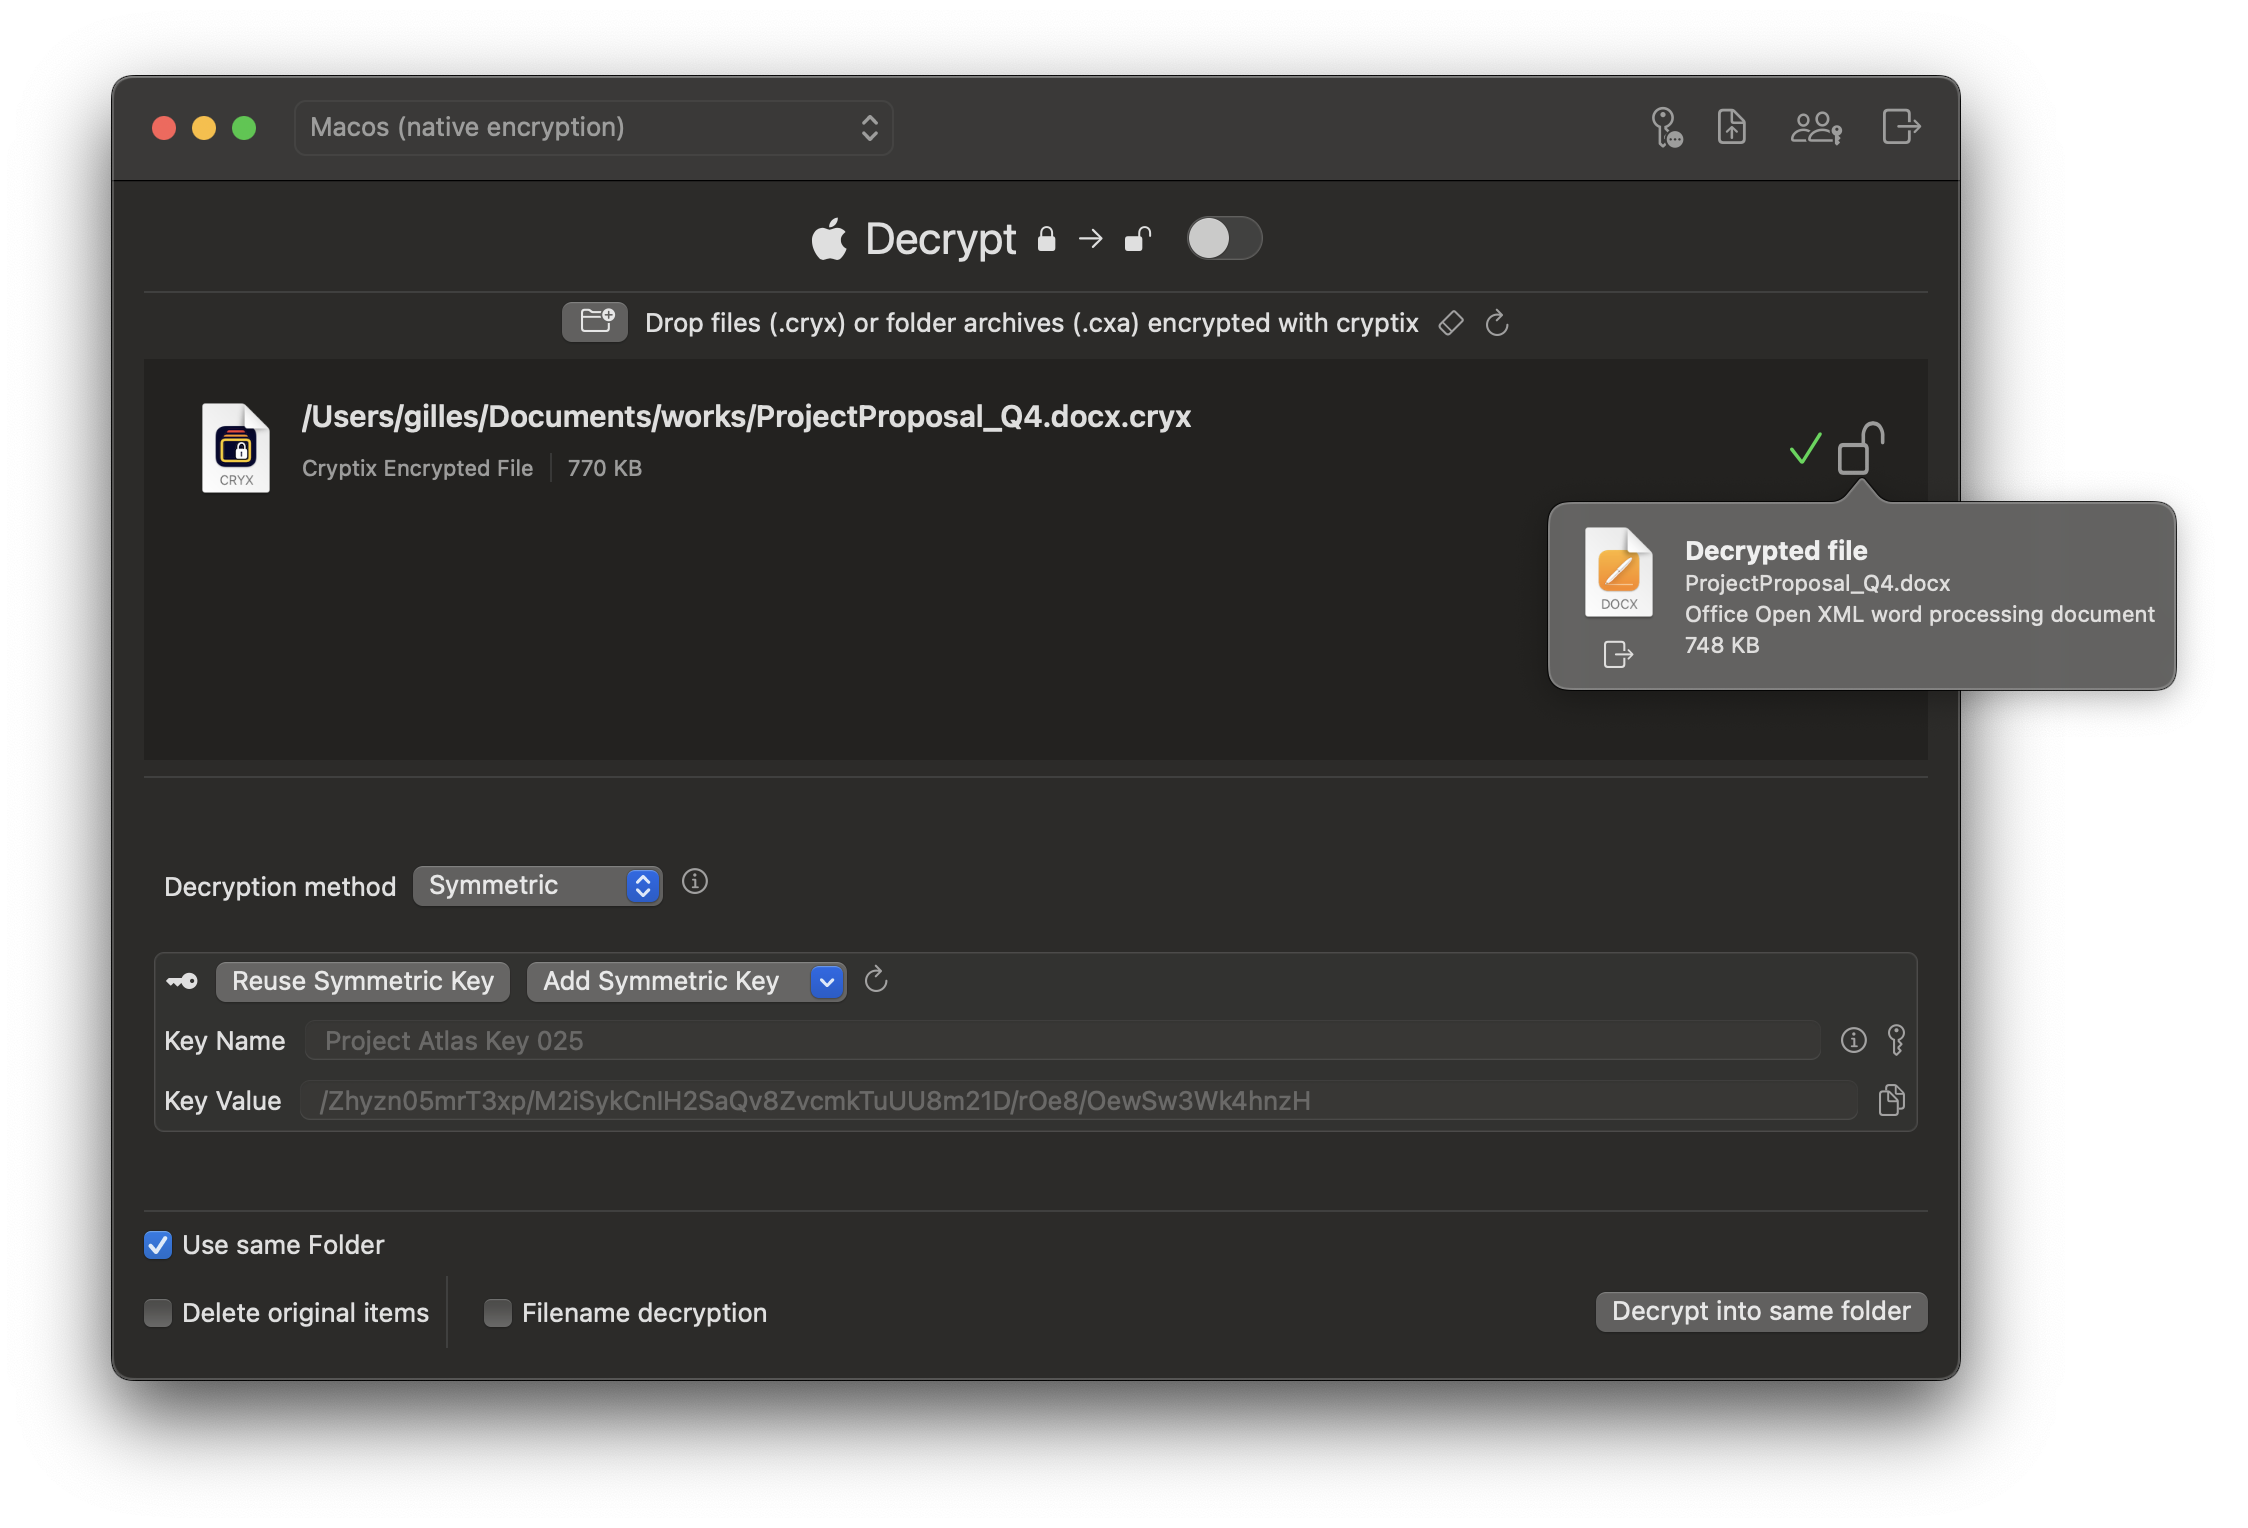Open the key reveal icon next to Key Name
Image resolution: width=2248 pixels, height=1528 pixels.
coord(1897,1040)
